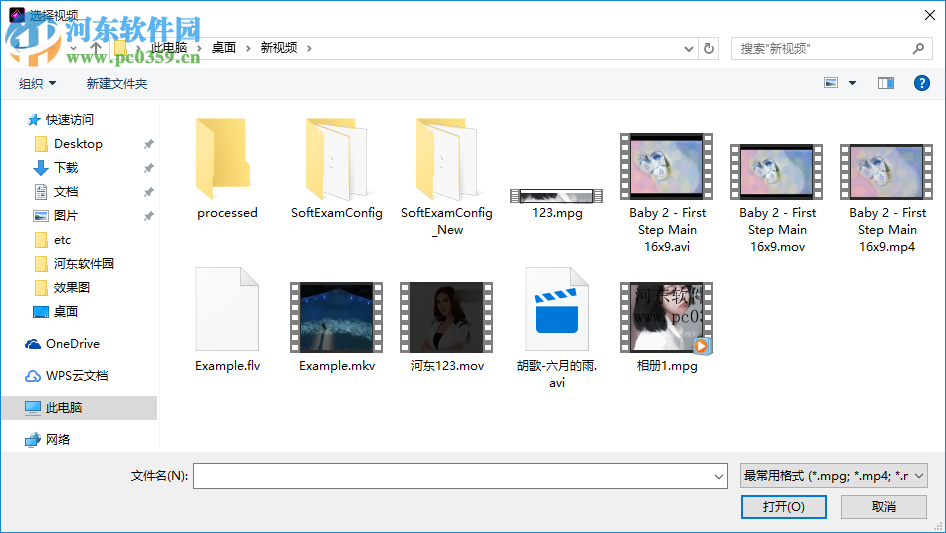946x533 pixels.
Task: Expand the chevron after 桌面 breadcrumb
Action: (x=248, y=48)
